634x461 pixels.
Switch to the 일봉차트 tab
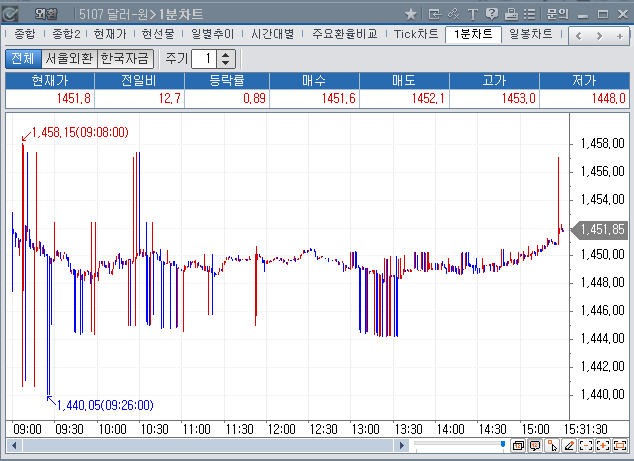pyautogui.click(x=530, y=34)
